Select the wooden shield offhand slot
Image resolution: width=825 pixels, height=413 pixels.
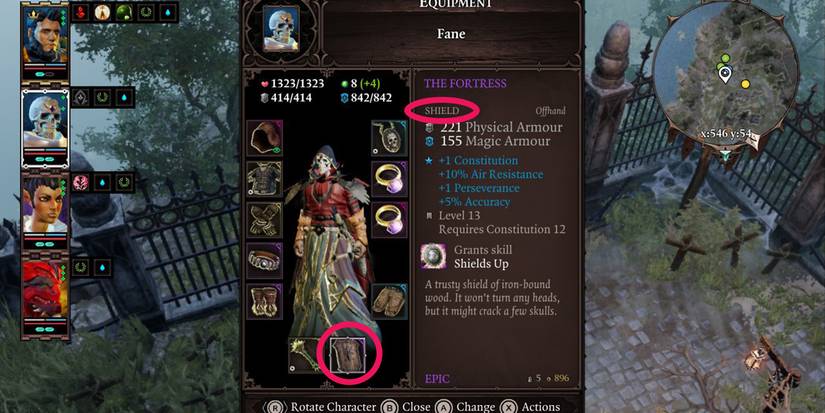(347, 356)
